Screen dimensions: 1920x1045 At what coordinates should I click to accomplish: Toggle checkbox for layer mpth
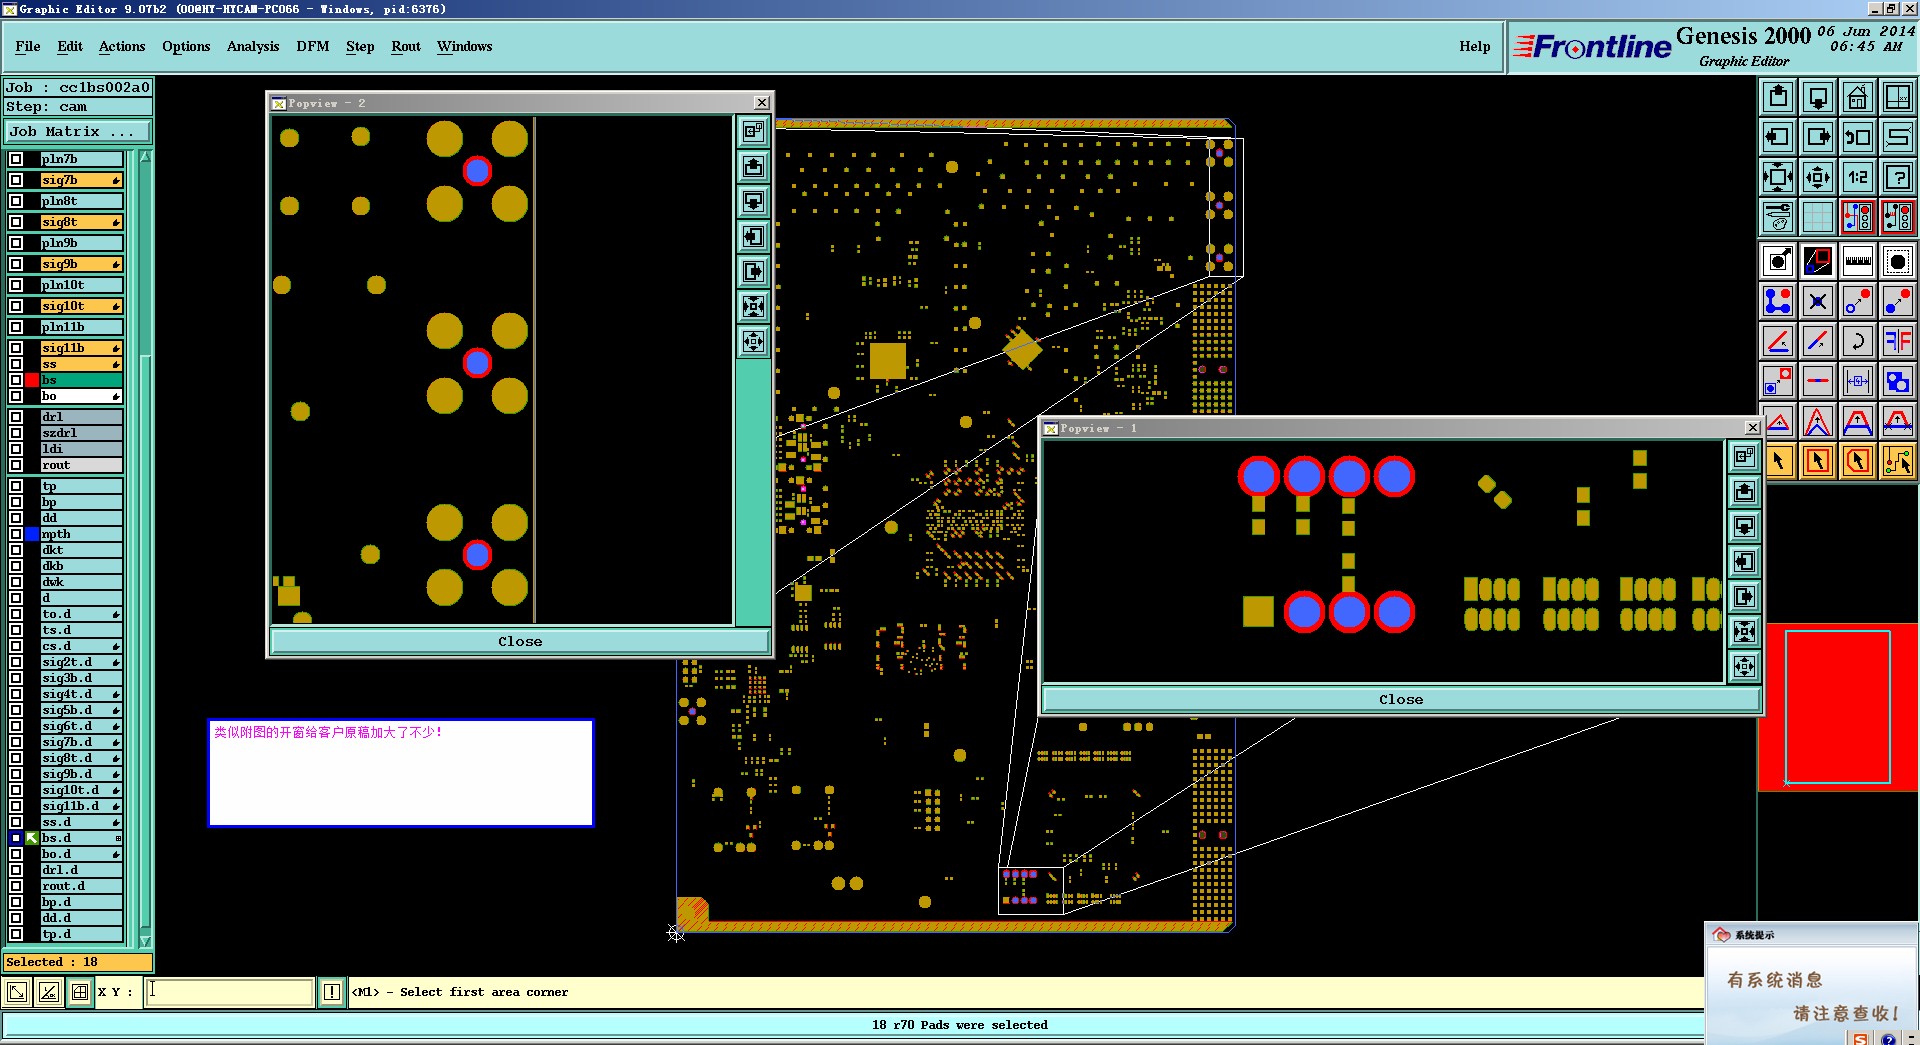click(x=16, y=534)
